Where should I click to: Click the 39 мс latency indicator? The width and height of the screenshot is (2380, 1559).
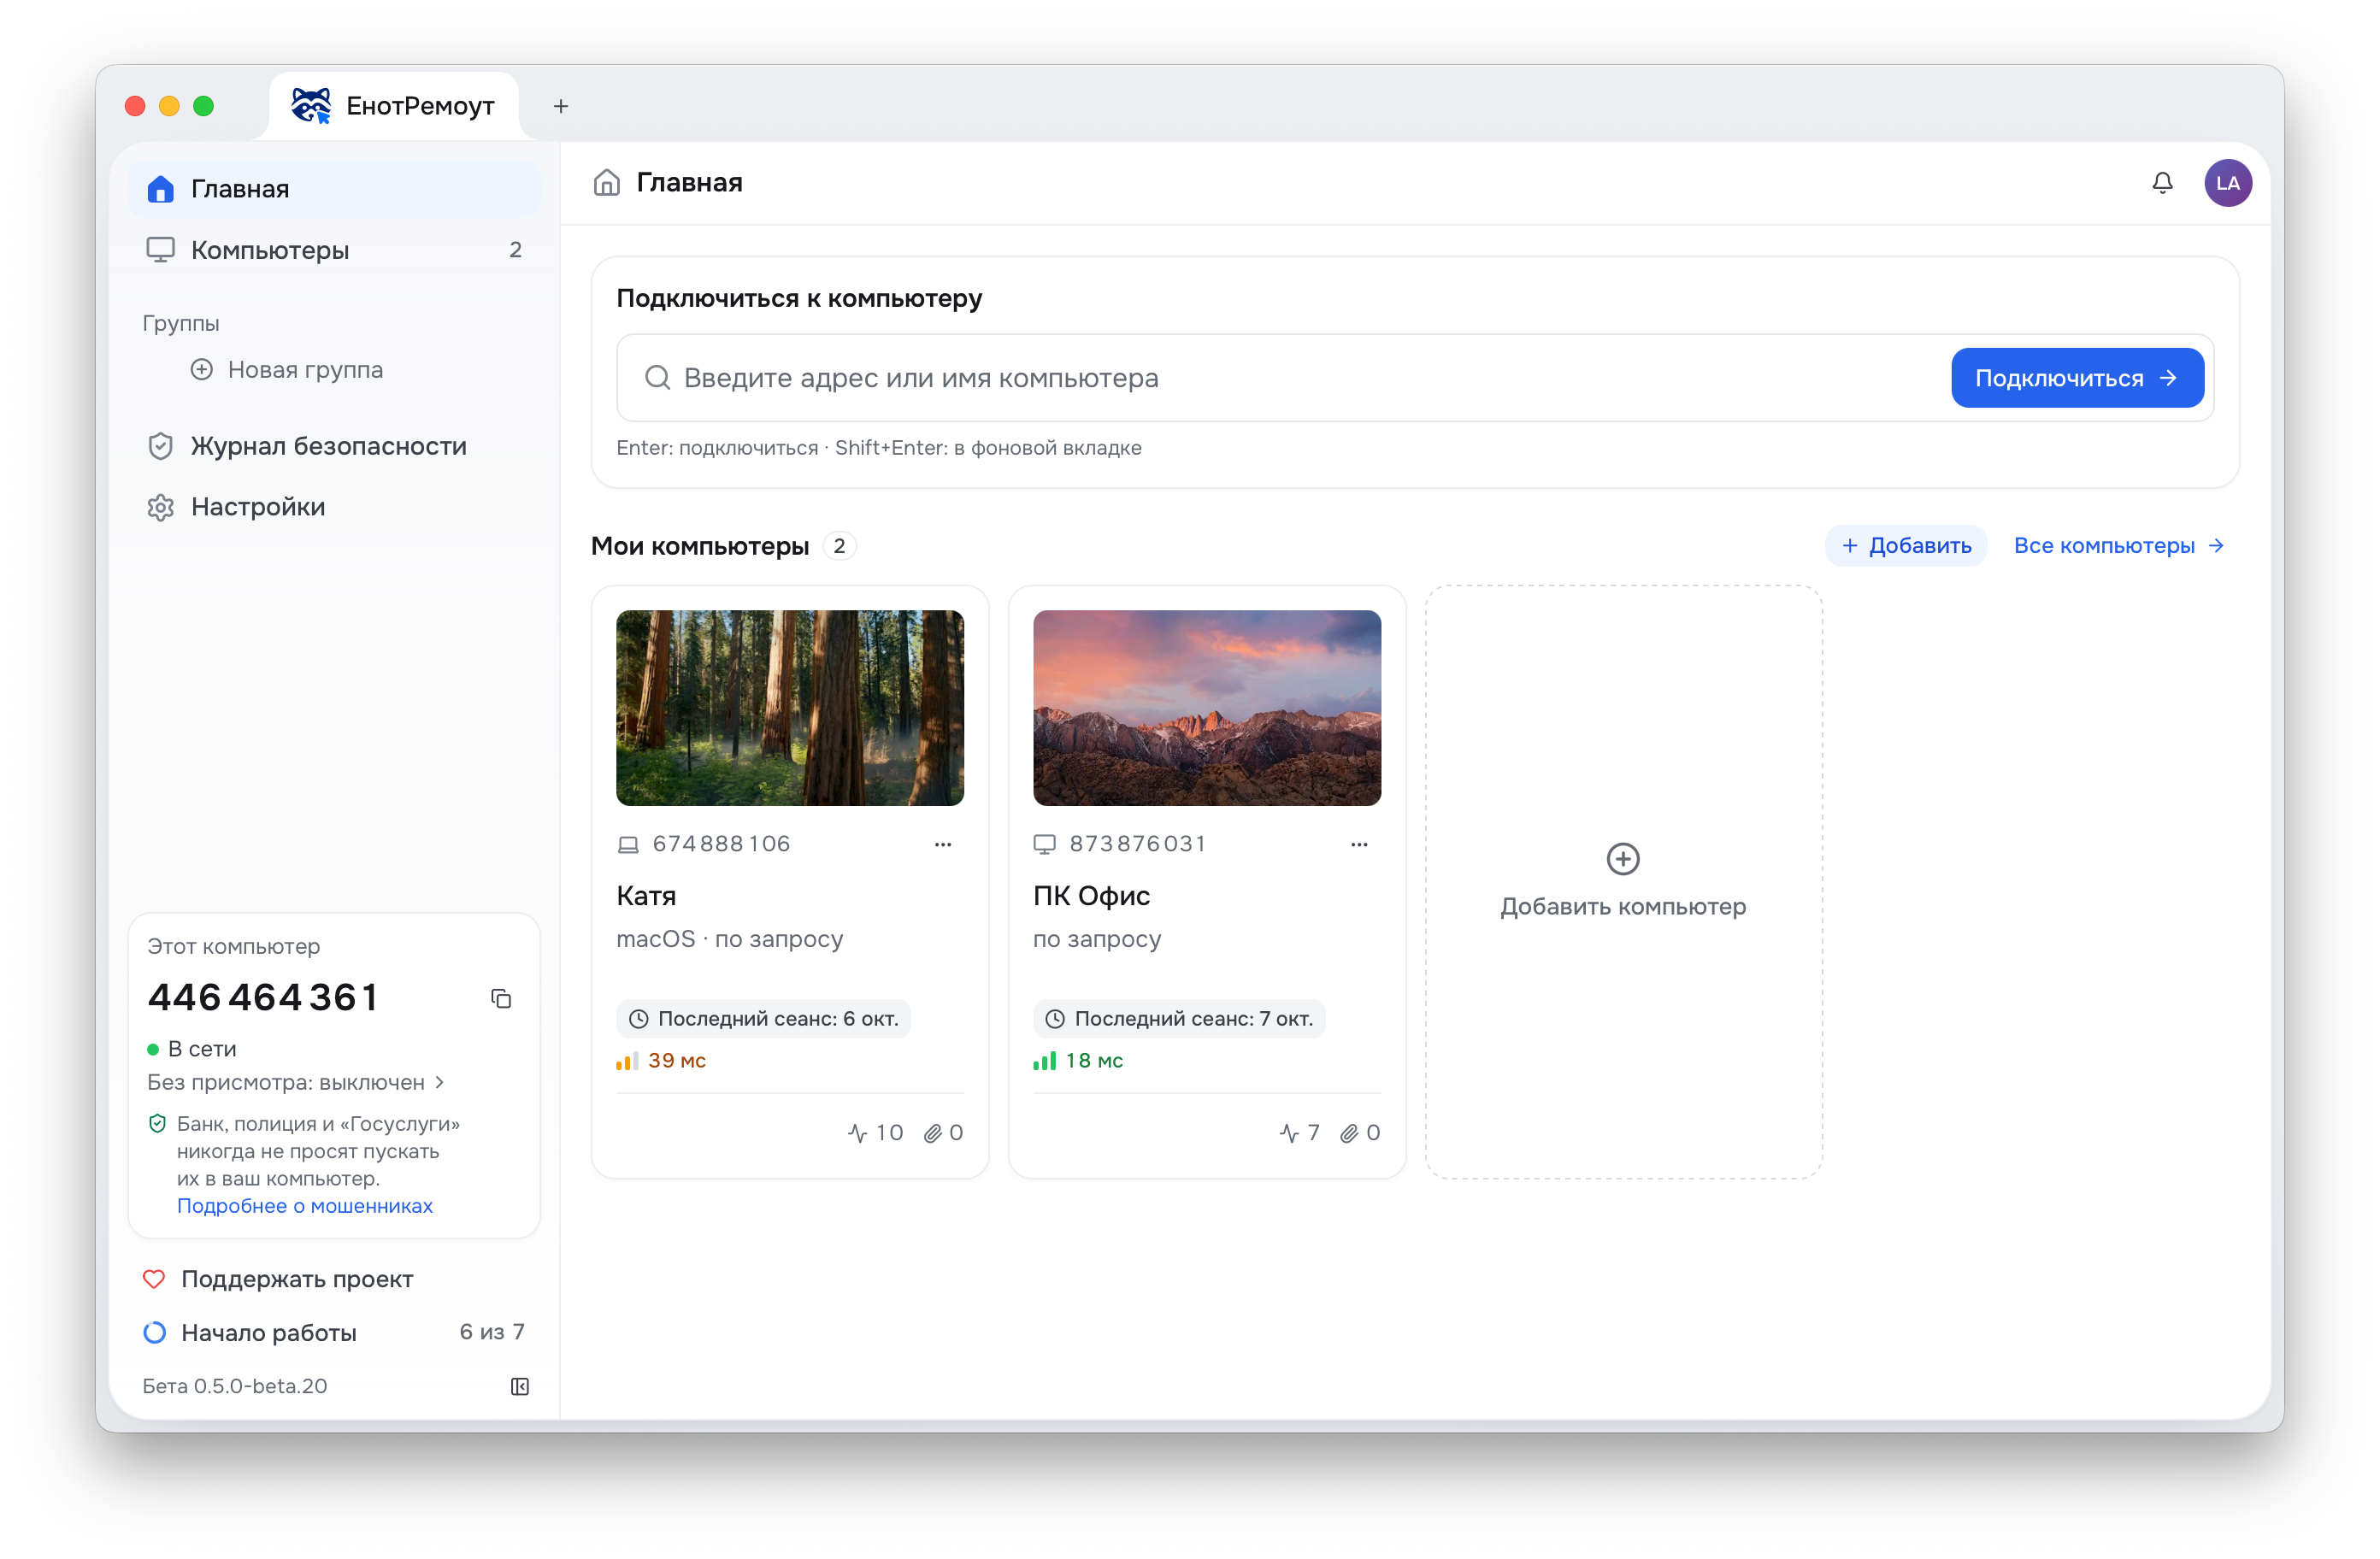coord(662,1061)
